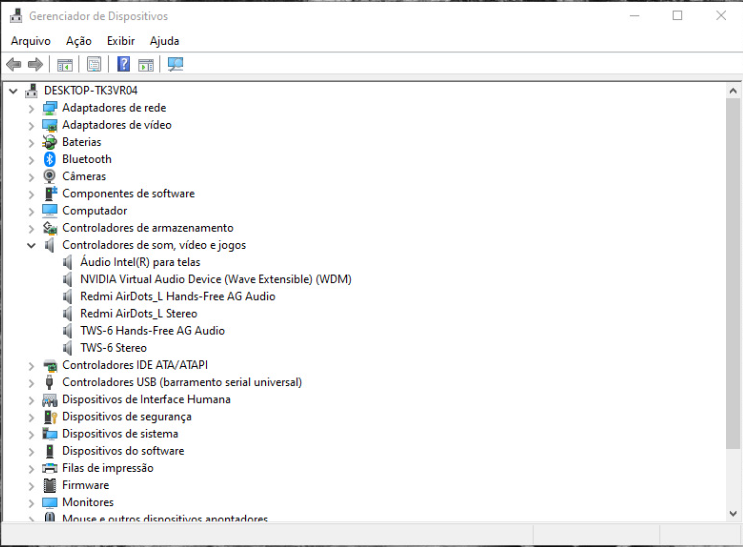This screenshot has width=743, height=547.
Task: Minimize the Gerenciador de Dispositivos window
Action: pyautogui.click(x=634, y=16)
